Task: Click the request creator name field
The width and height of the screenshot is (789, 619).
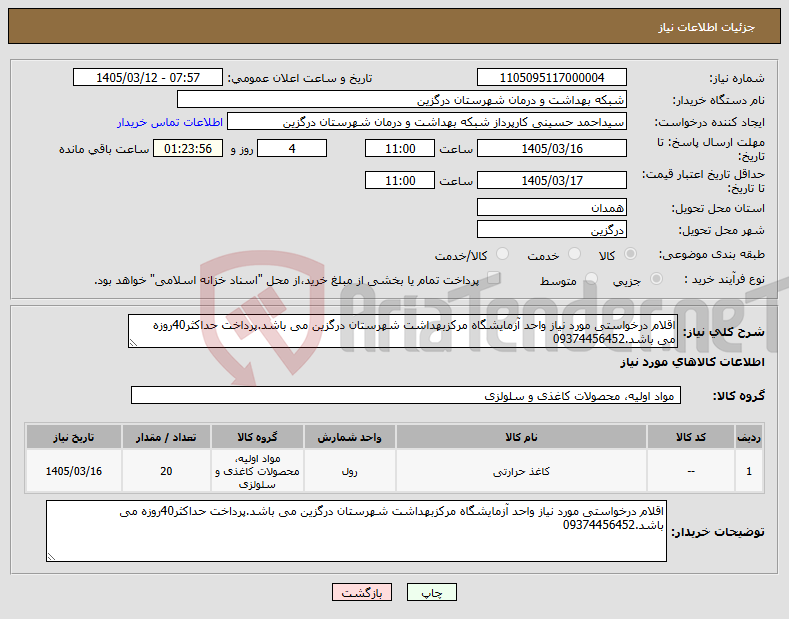Action: tap(427, 122)
